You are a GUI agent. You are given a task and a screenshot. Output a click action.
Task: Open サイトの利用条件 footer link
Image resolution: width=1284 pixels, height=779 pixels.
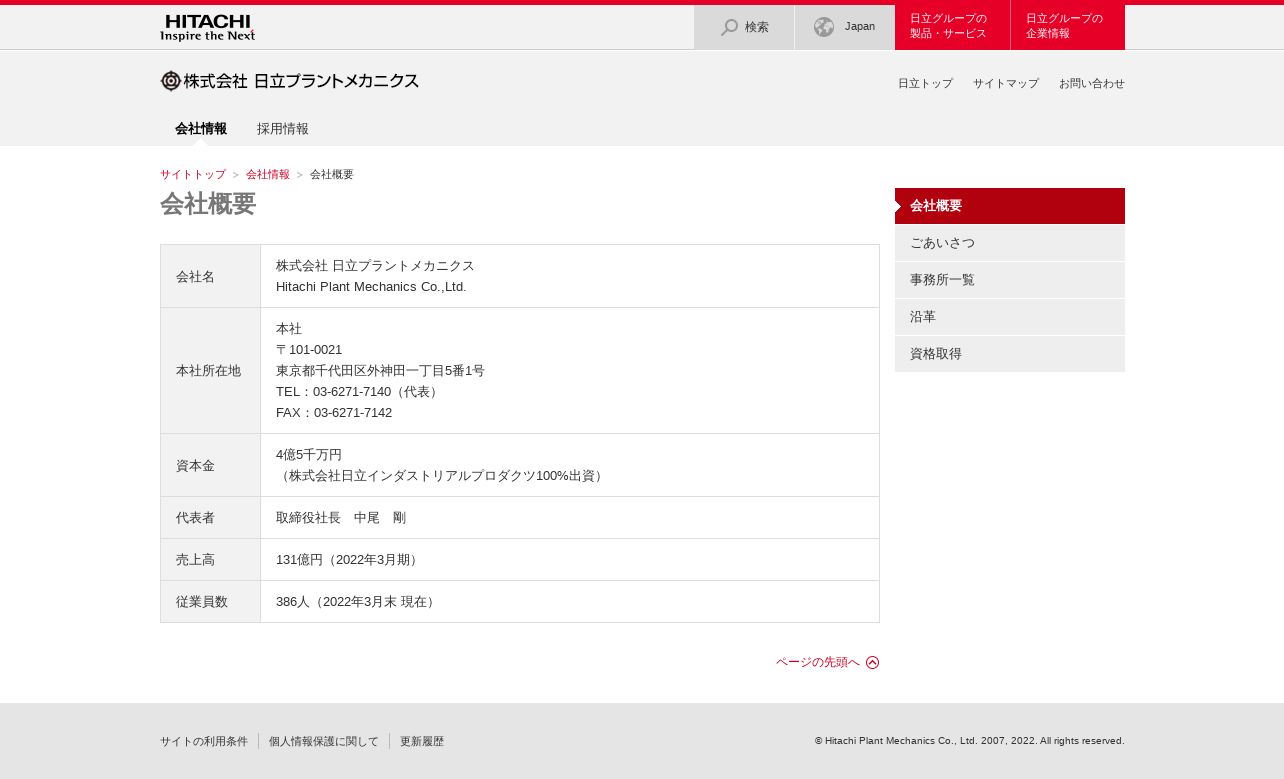tap(204, 742)
